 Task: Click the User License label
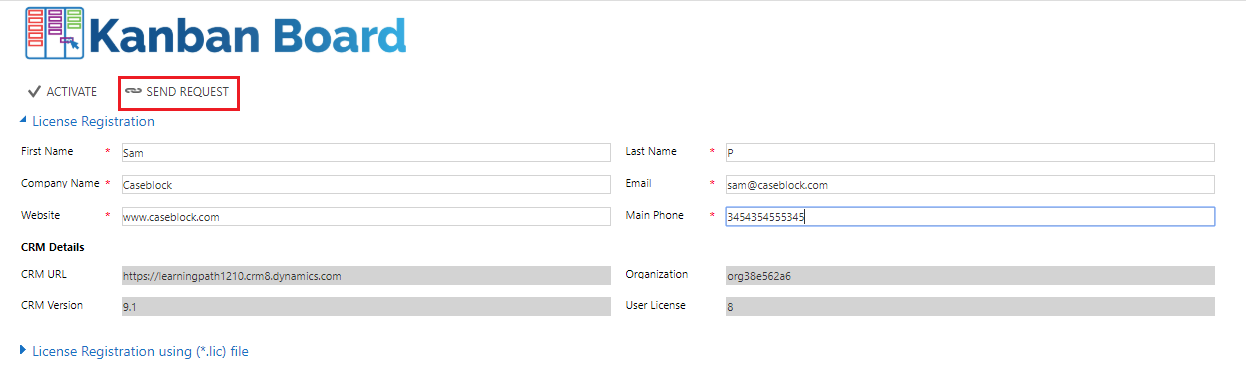coord(655,305)
